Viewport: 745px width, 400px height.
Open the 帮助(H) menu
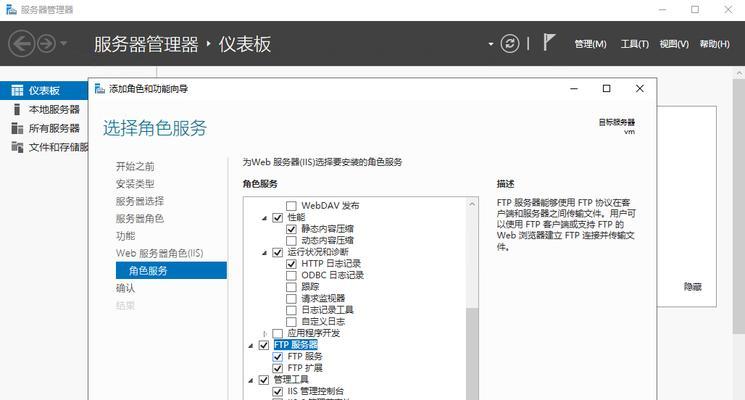point(715,44)
